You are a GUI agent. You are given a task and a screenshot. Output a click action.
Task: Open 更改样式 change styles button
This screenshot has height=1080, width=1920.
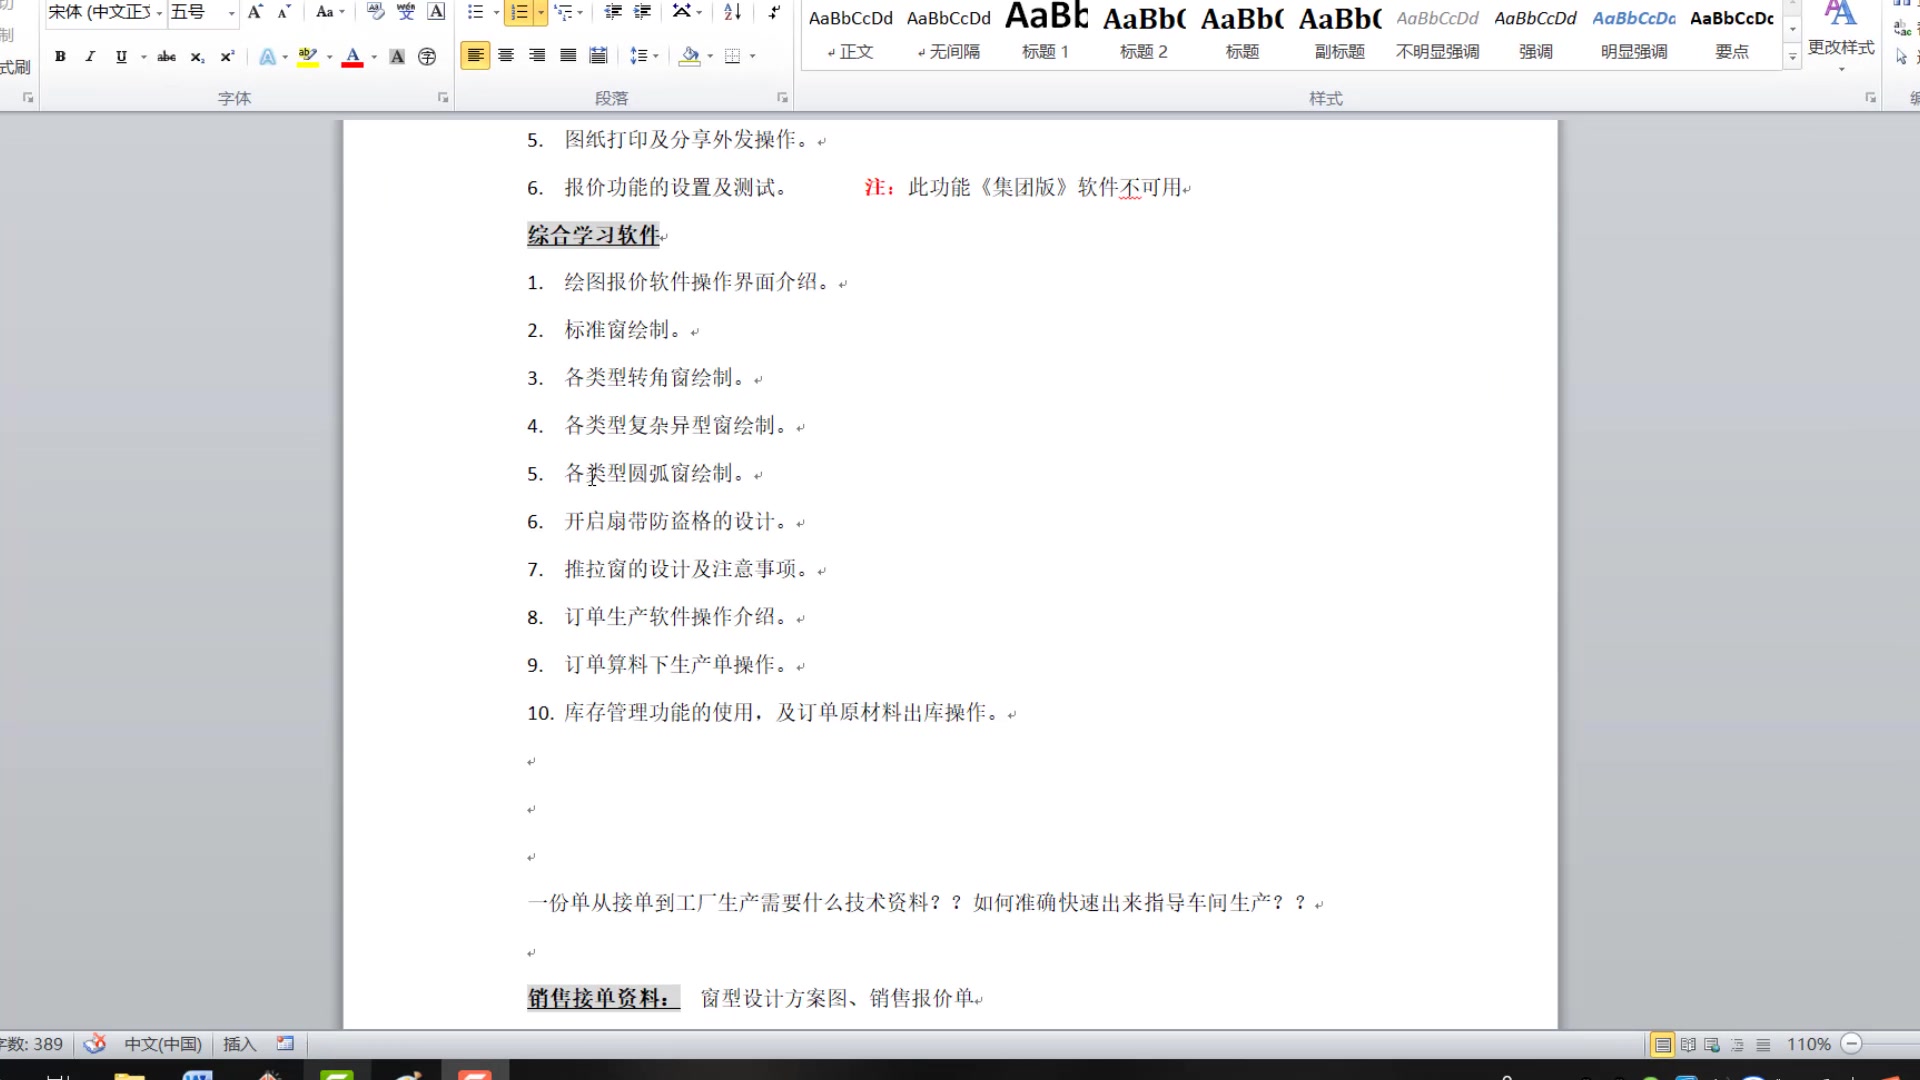(1841, 35)
